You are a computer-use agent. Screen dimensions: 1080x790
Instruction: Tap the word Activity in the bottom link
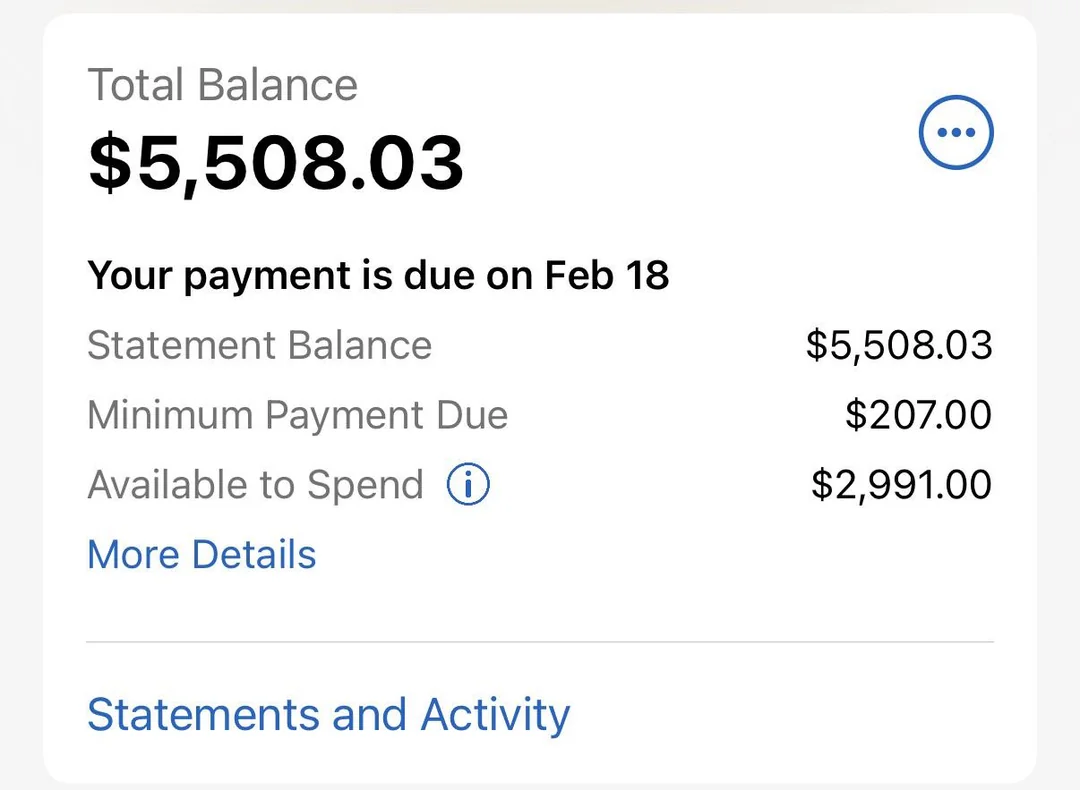[x=495, y=715]
